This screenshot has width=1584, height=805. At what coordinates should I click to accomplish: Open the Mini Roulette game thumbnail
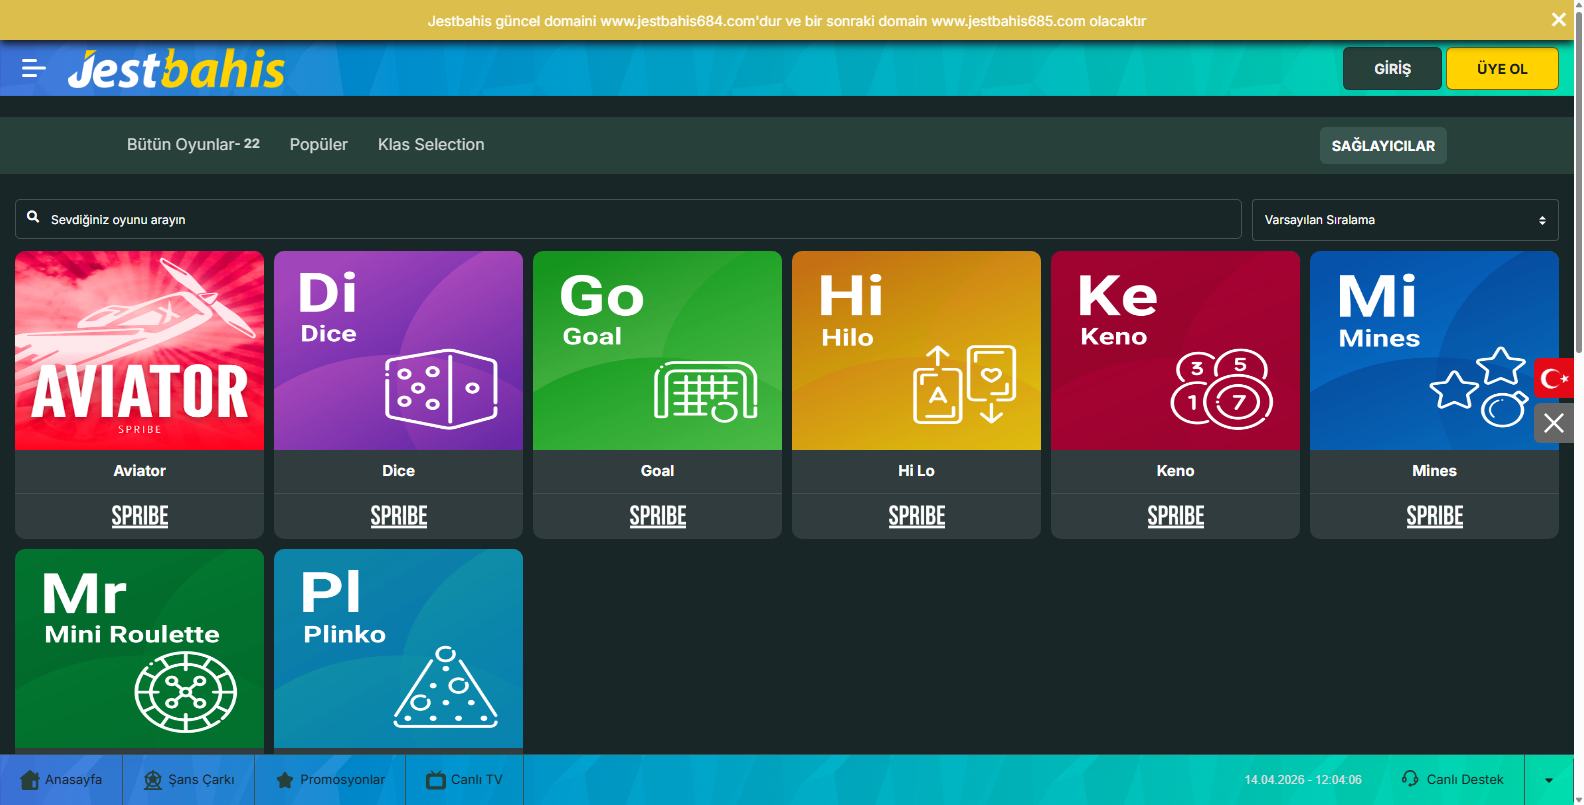[x=140, y=648]
